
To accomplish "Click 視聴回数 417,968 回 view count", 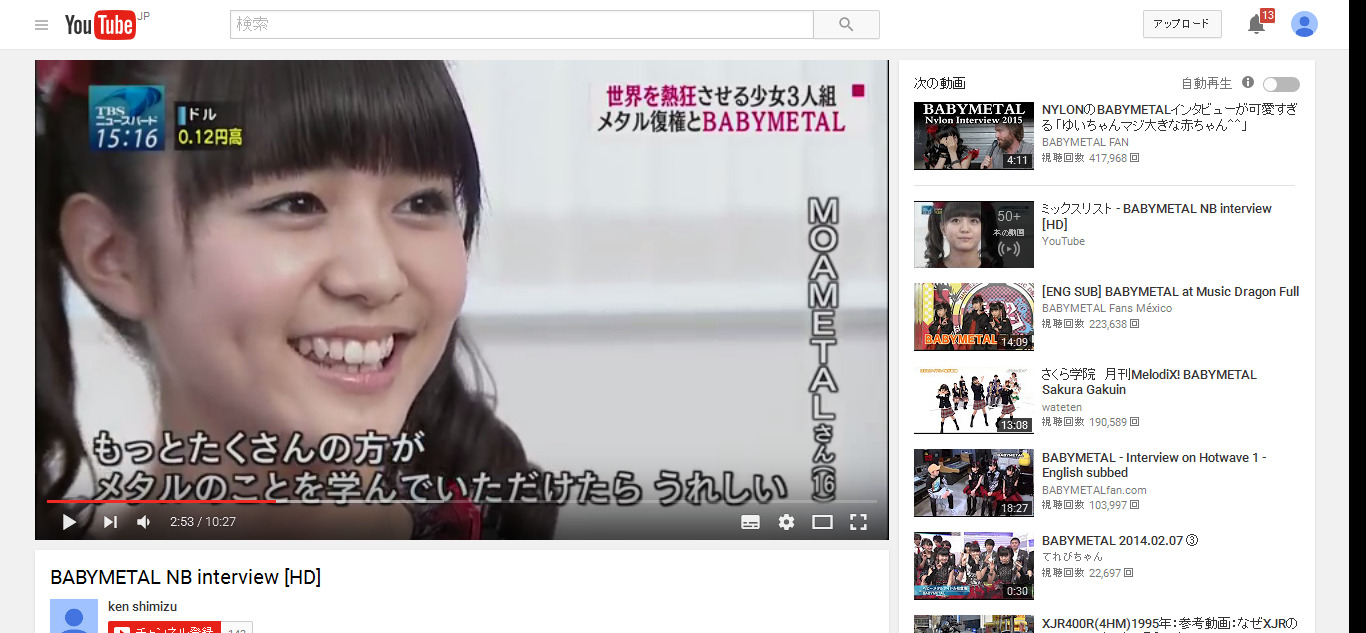I will pyautogui.click(x=1091, y=158).
